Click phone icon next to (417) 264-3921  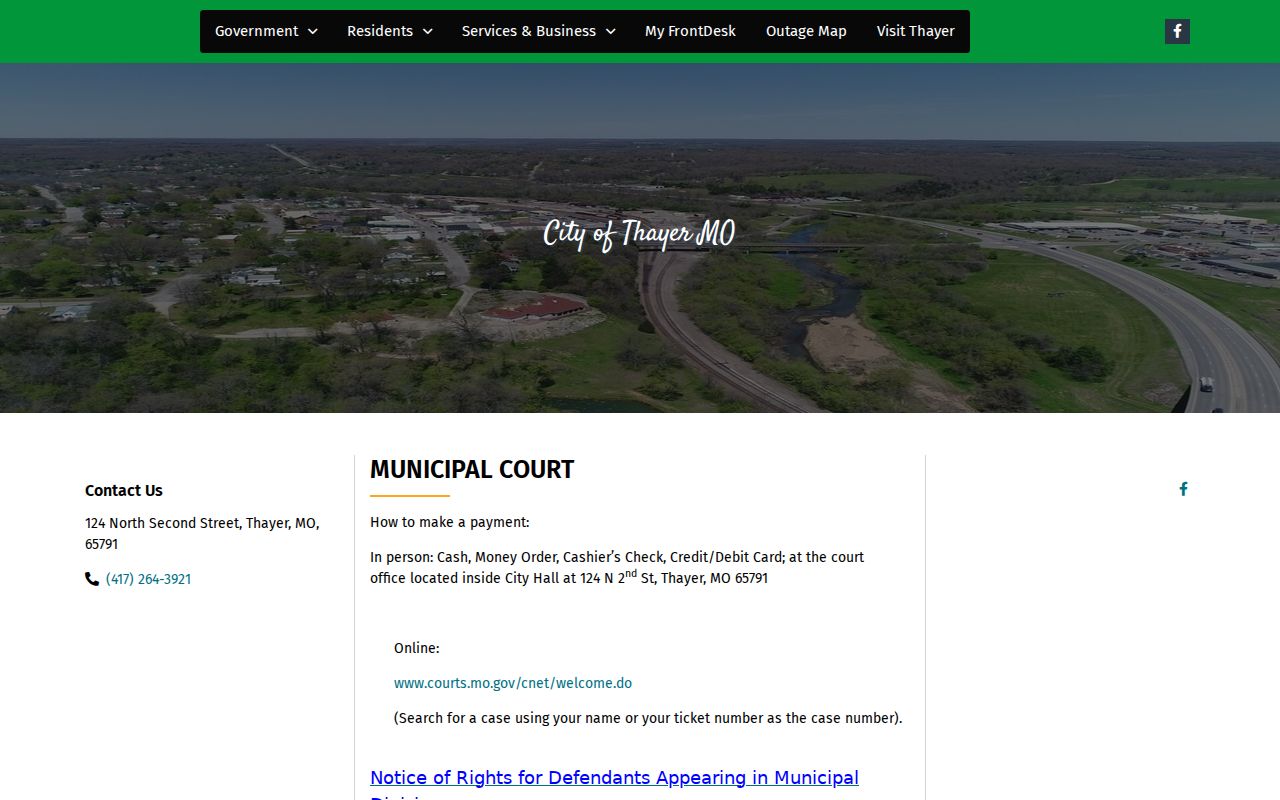(x=92, y=579)
